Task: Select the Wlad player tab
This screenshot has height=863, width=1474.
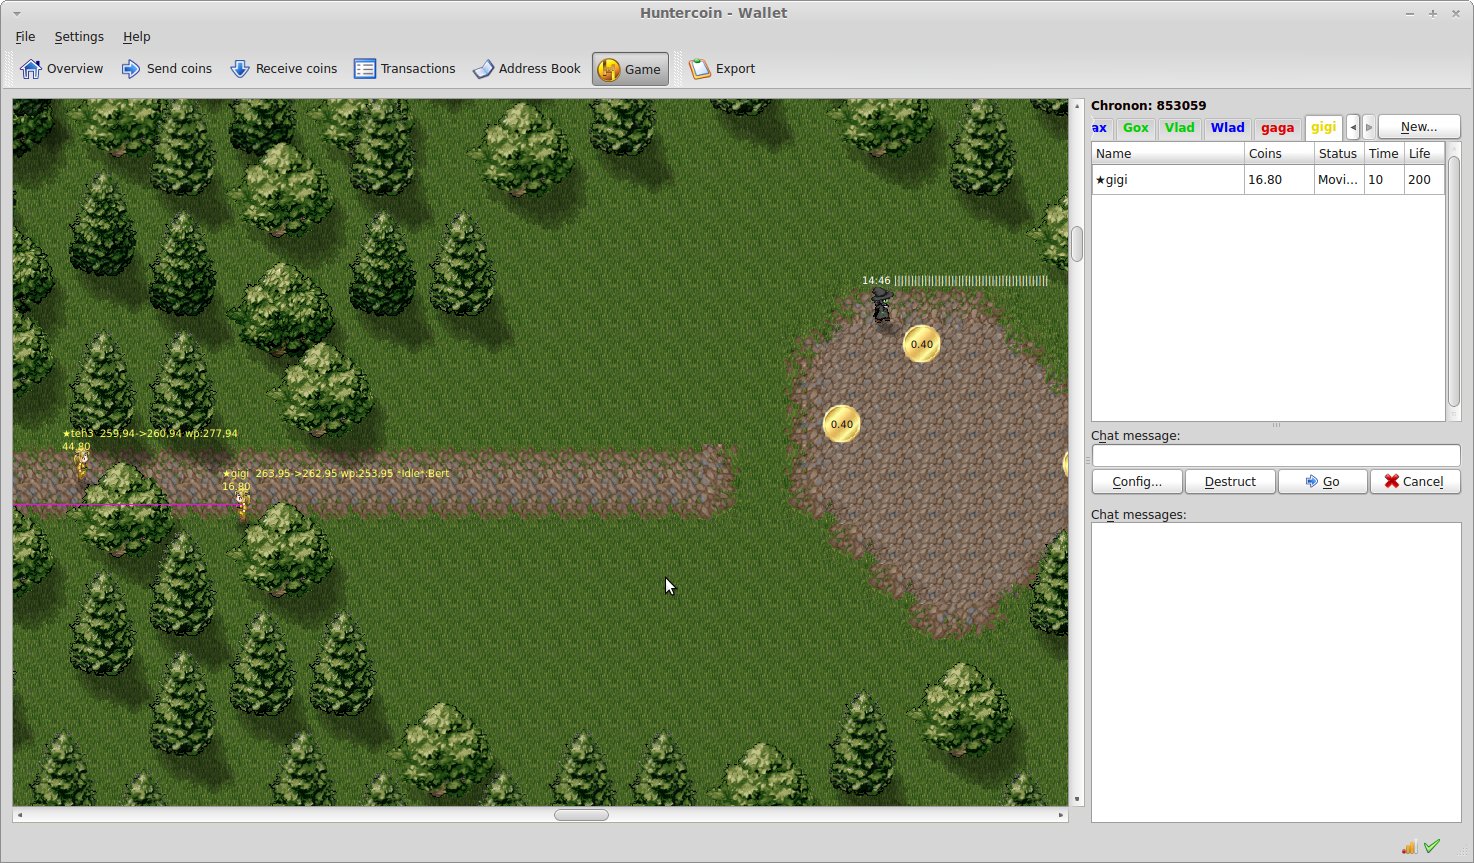Action: click(x=1227, y=128)
